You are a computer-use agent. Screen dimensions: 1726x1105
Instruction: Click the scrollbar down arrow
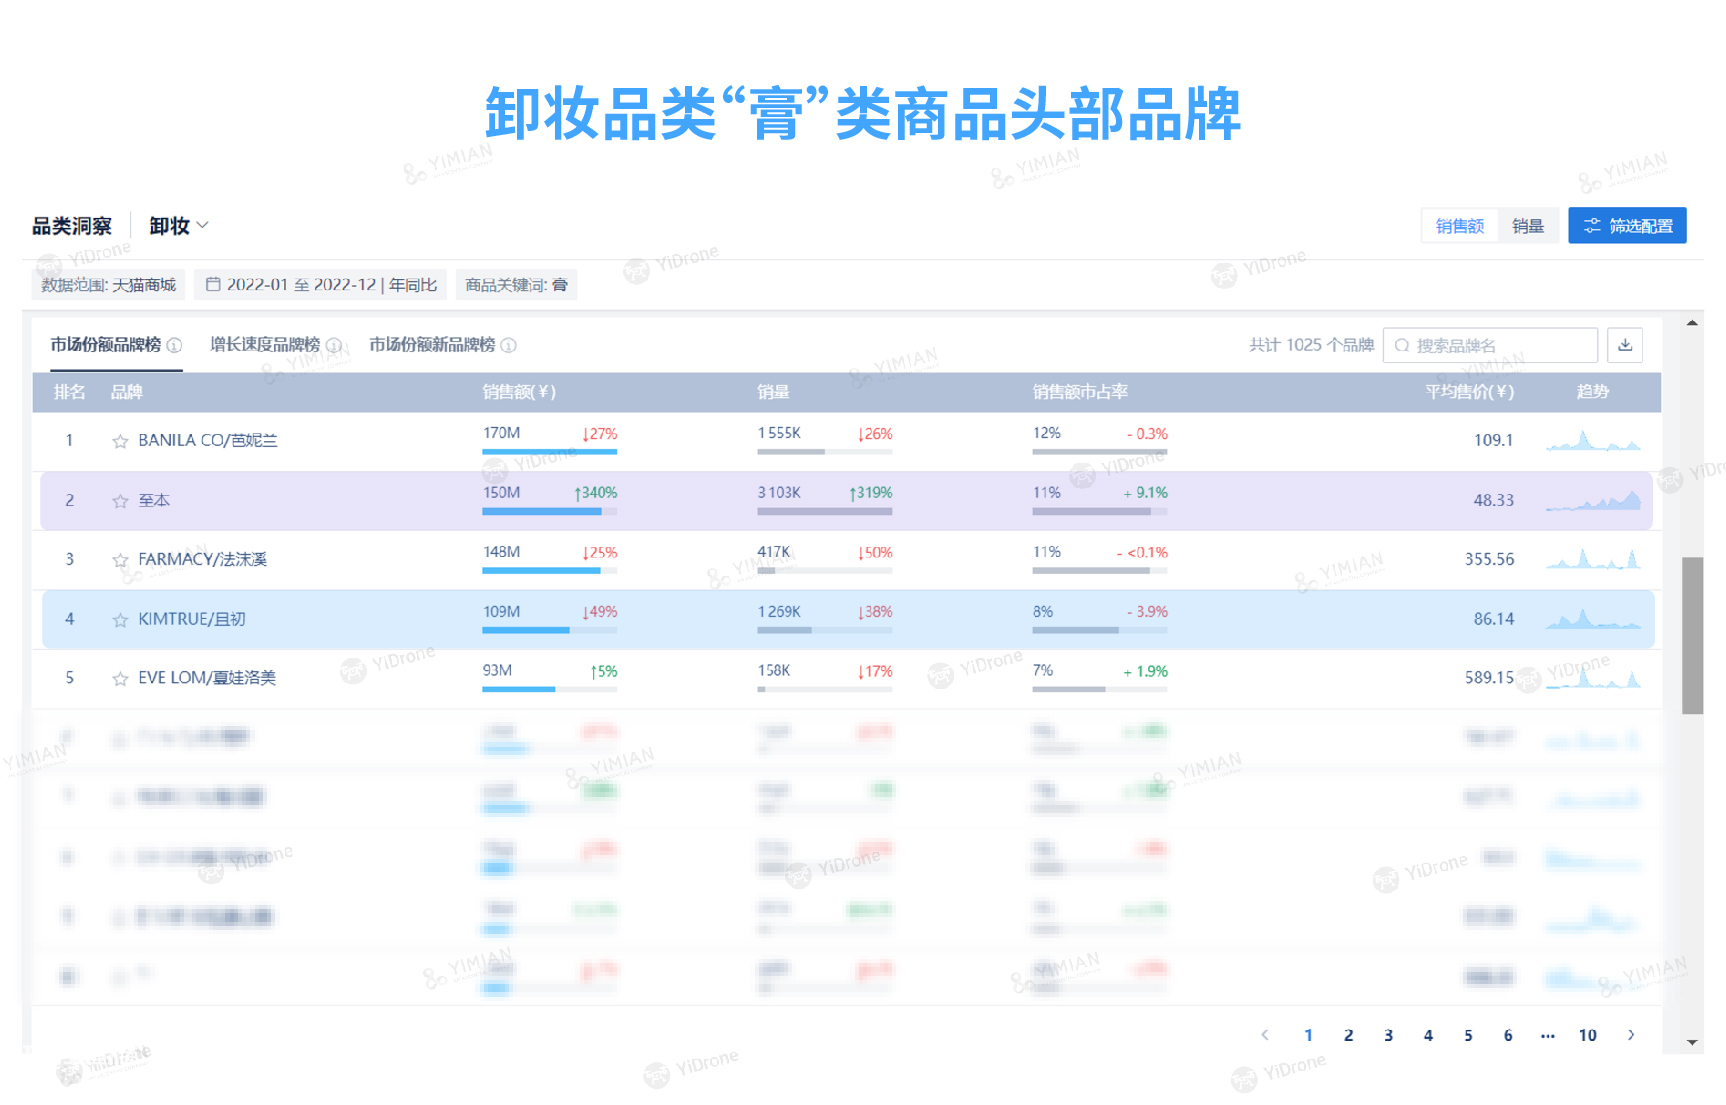coord(1692,1042)
